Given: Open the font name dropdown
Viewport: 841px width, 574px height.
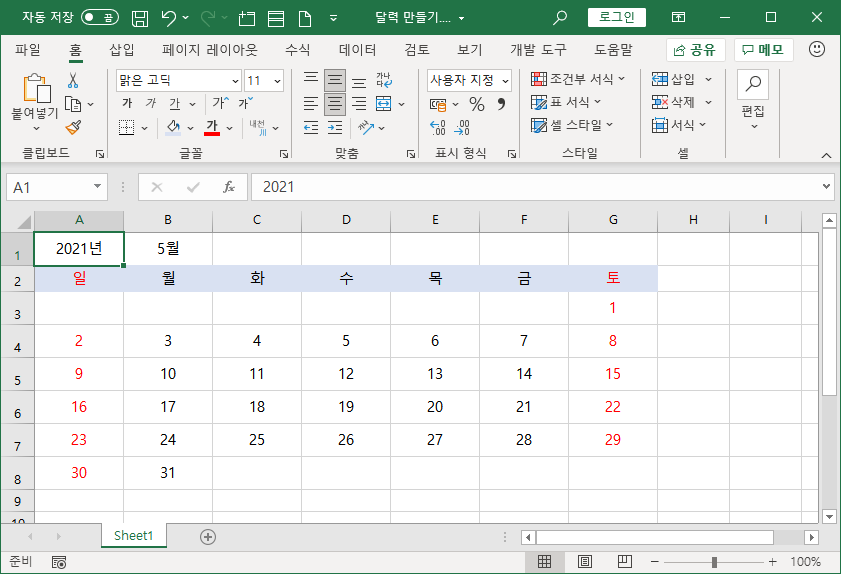Looking at the screenshot, I should pyautogui.click(x=235, y=81).
